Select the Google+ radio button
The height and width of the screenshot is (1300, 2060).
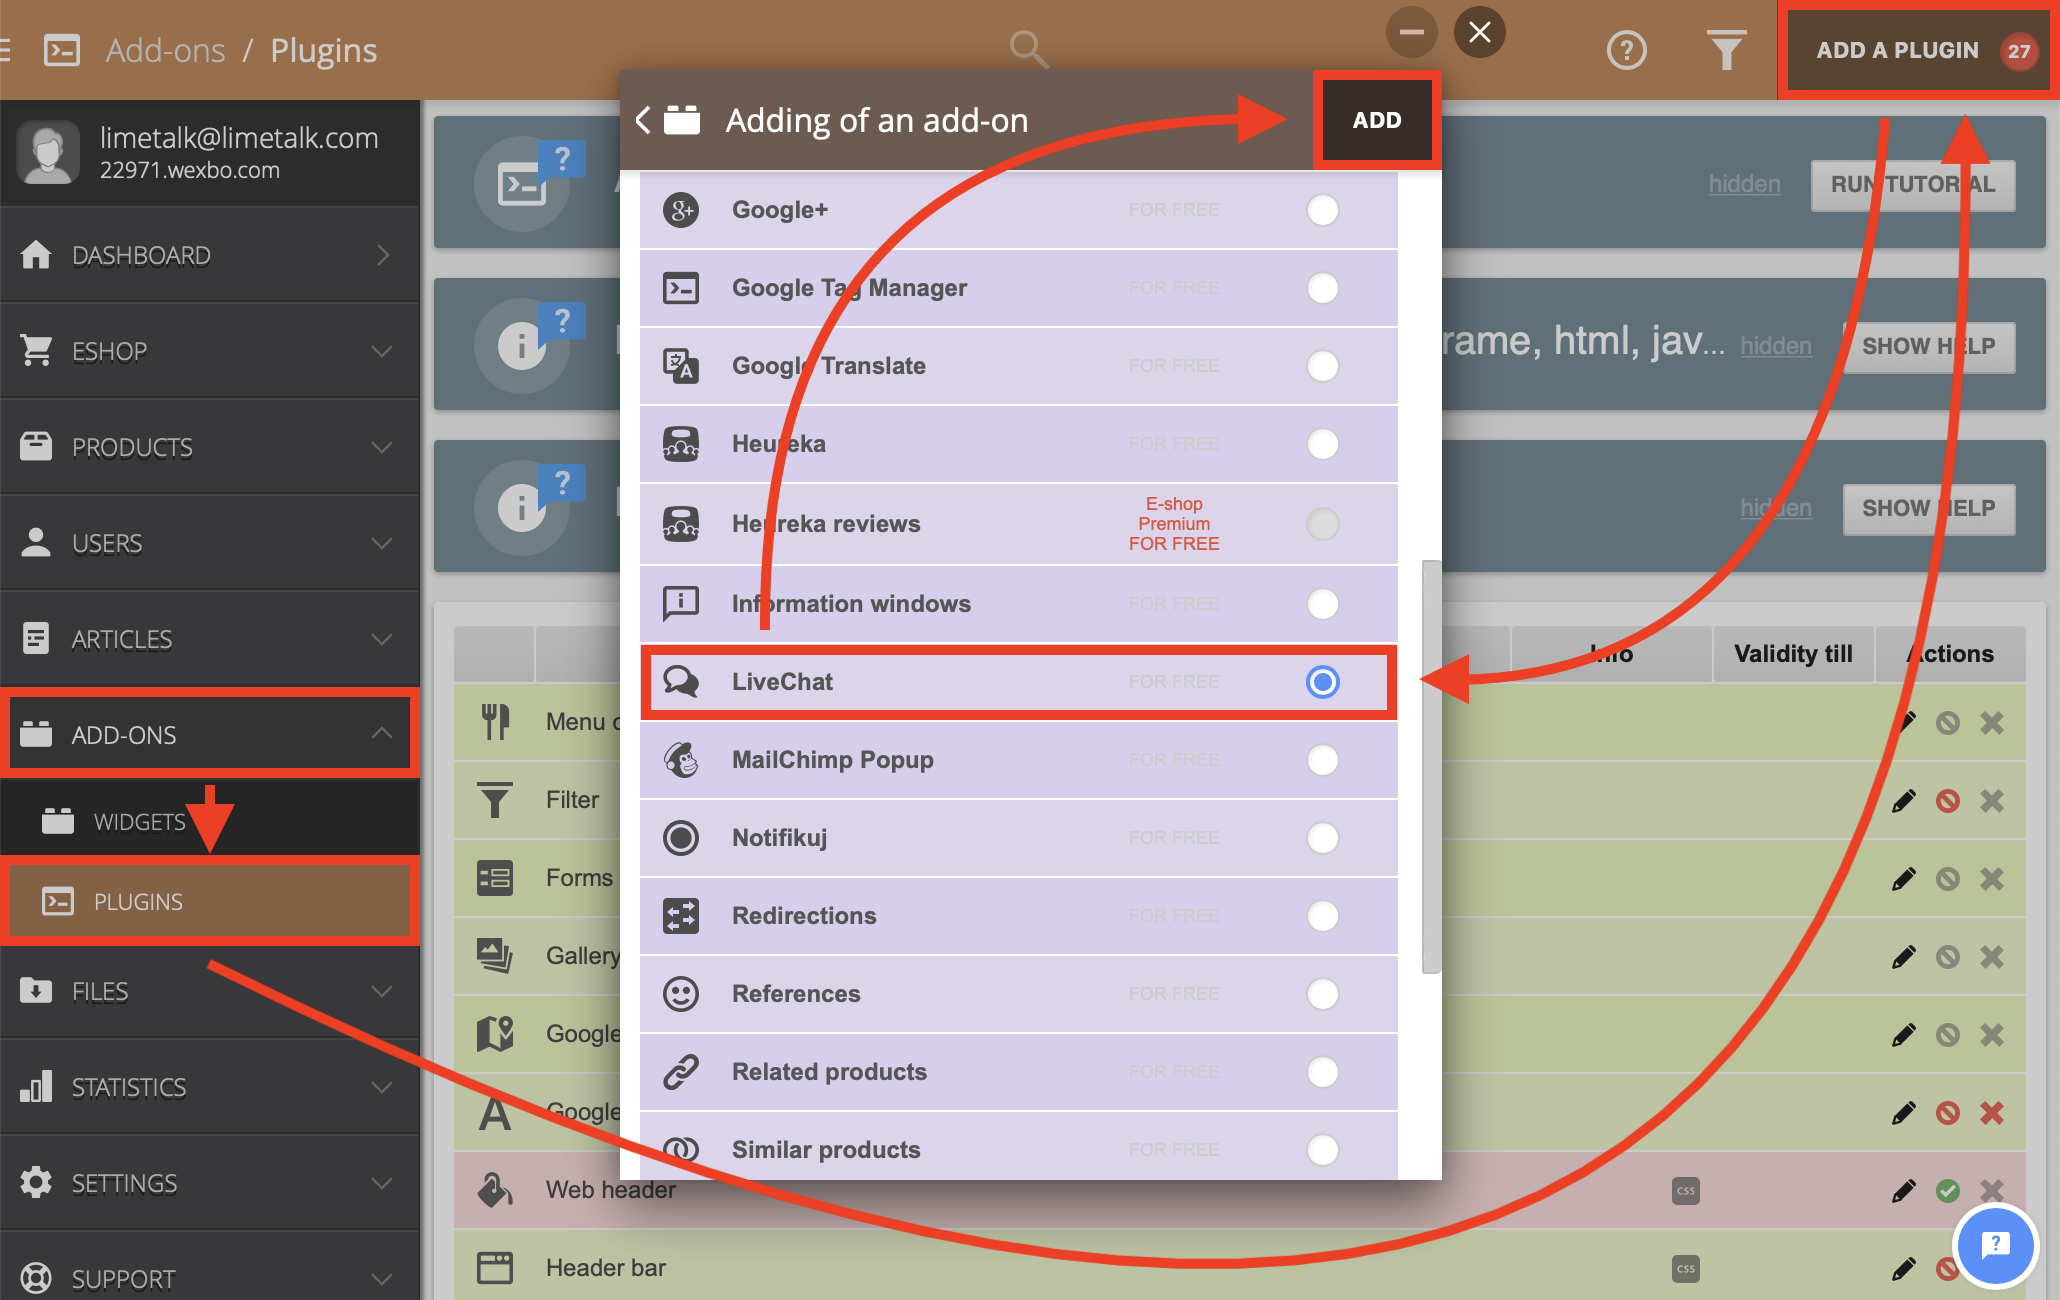pyautogui.click(x=1323, y=210)
